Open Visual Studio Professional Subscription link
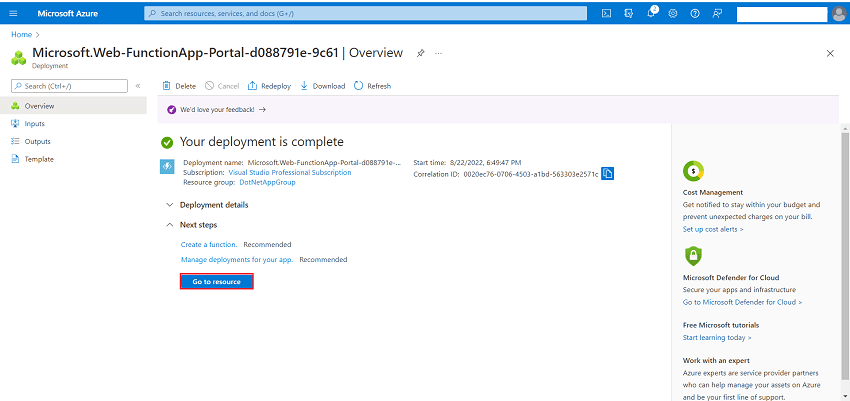Image resolution: width=850 pixels, height=401 pixels. (x=290, y=172)
